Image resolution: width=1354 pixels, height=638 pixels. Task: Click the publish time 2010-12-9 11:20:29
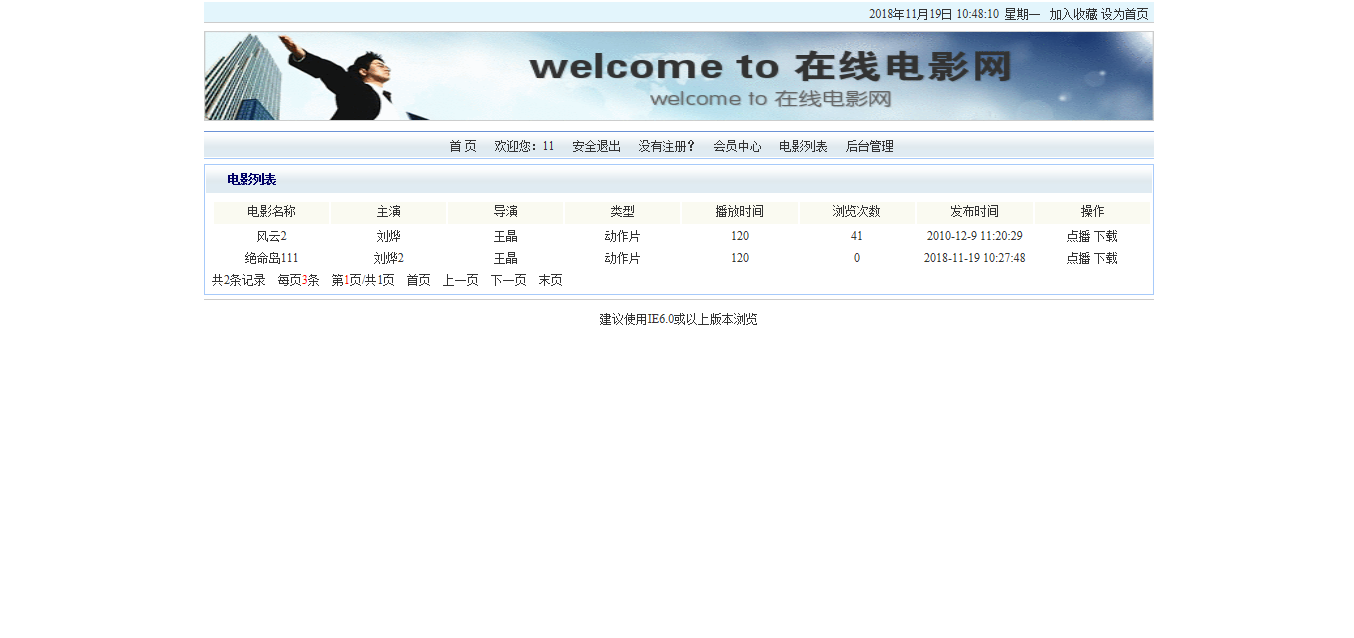coord(975,236)
